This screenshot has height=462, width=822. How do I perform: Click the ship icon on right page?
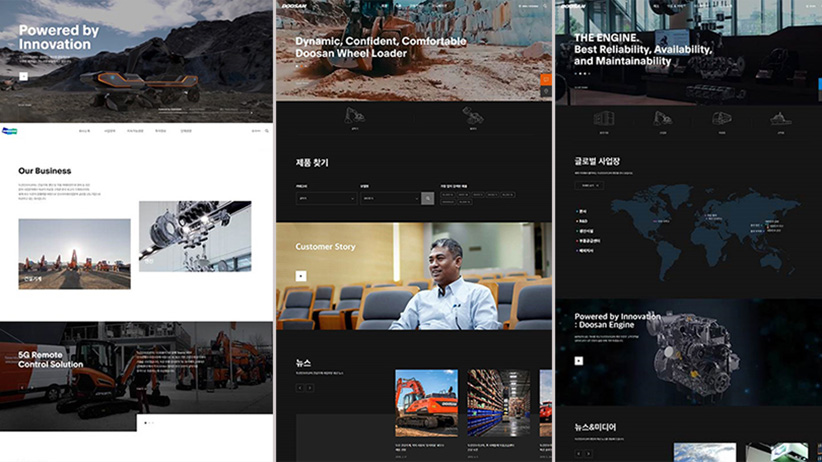coord(781,119)
